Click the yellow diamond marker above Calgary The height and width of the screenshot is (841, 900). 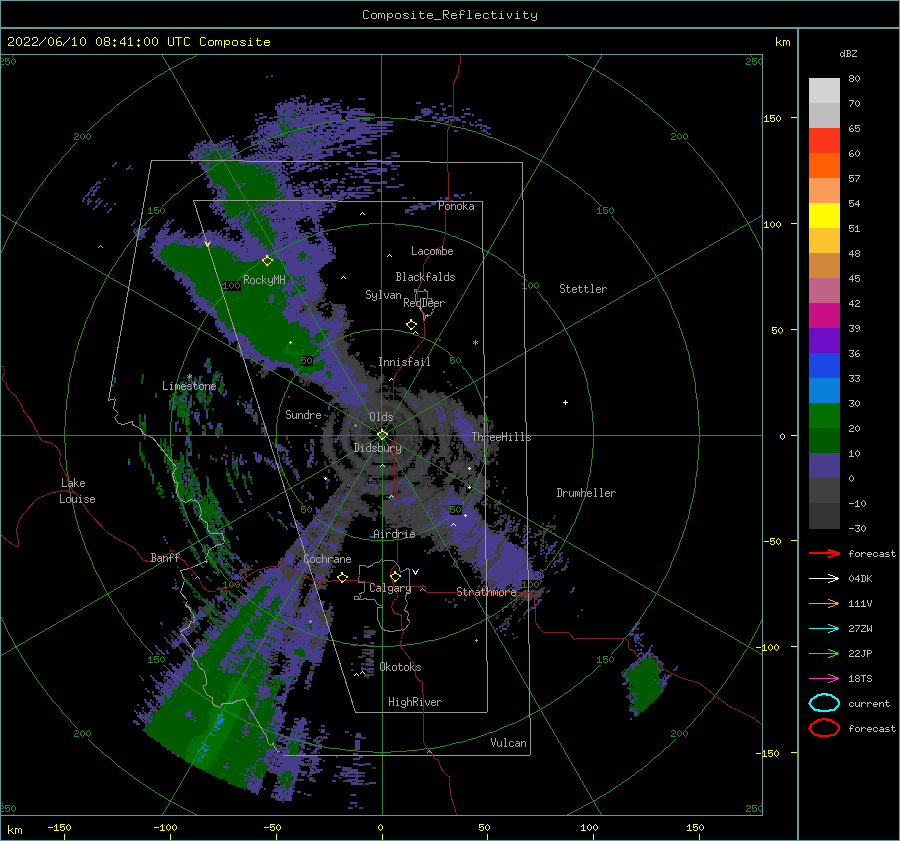tap(395, 576)
